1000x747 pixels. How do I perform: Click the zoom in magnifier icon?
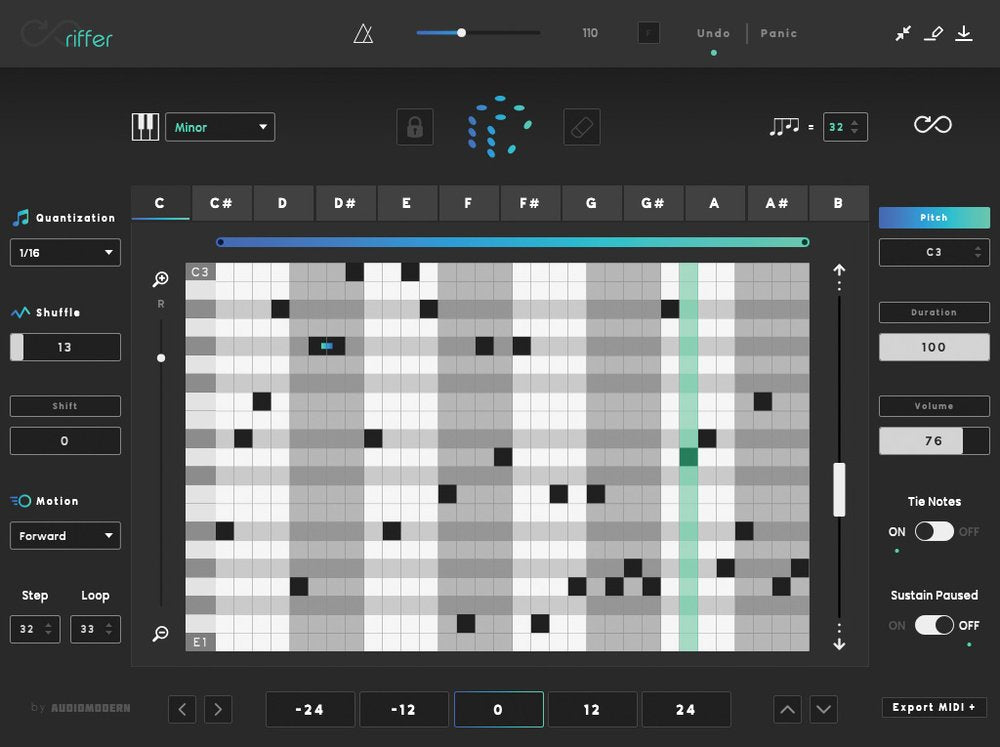click(161, 279)
